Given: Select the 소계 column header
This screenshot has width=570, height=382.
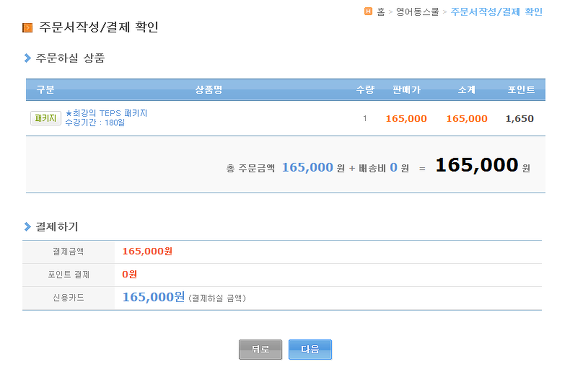Looking at the screenshot, I should (467, 90).
